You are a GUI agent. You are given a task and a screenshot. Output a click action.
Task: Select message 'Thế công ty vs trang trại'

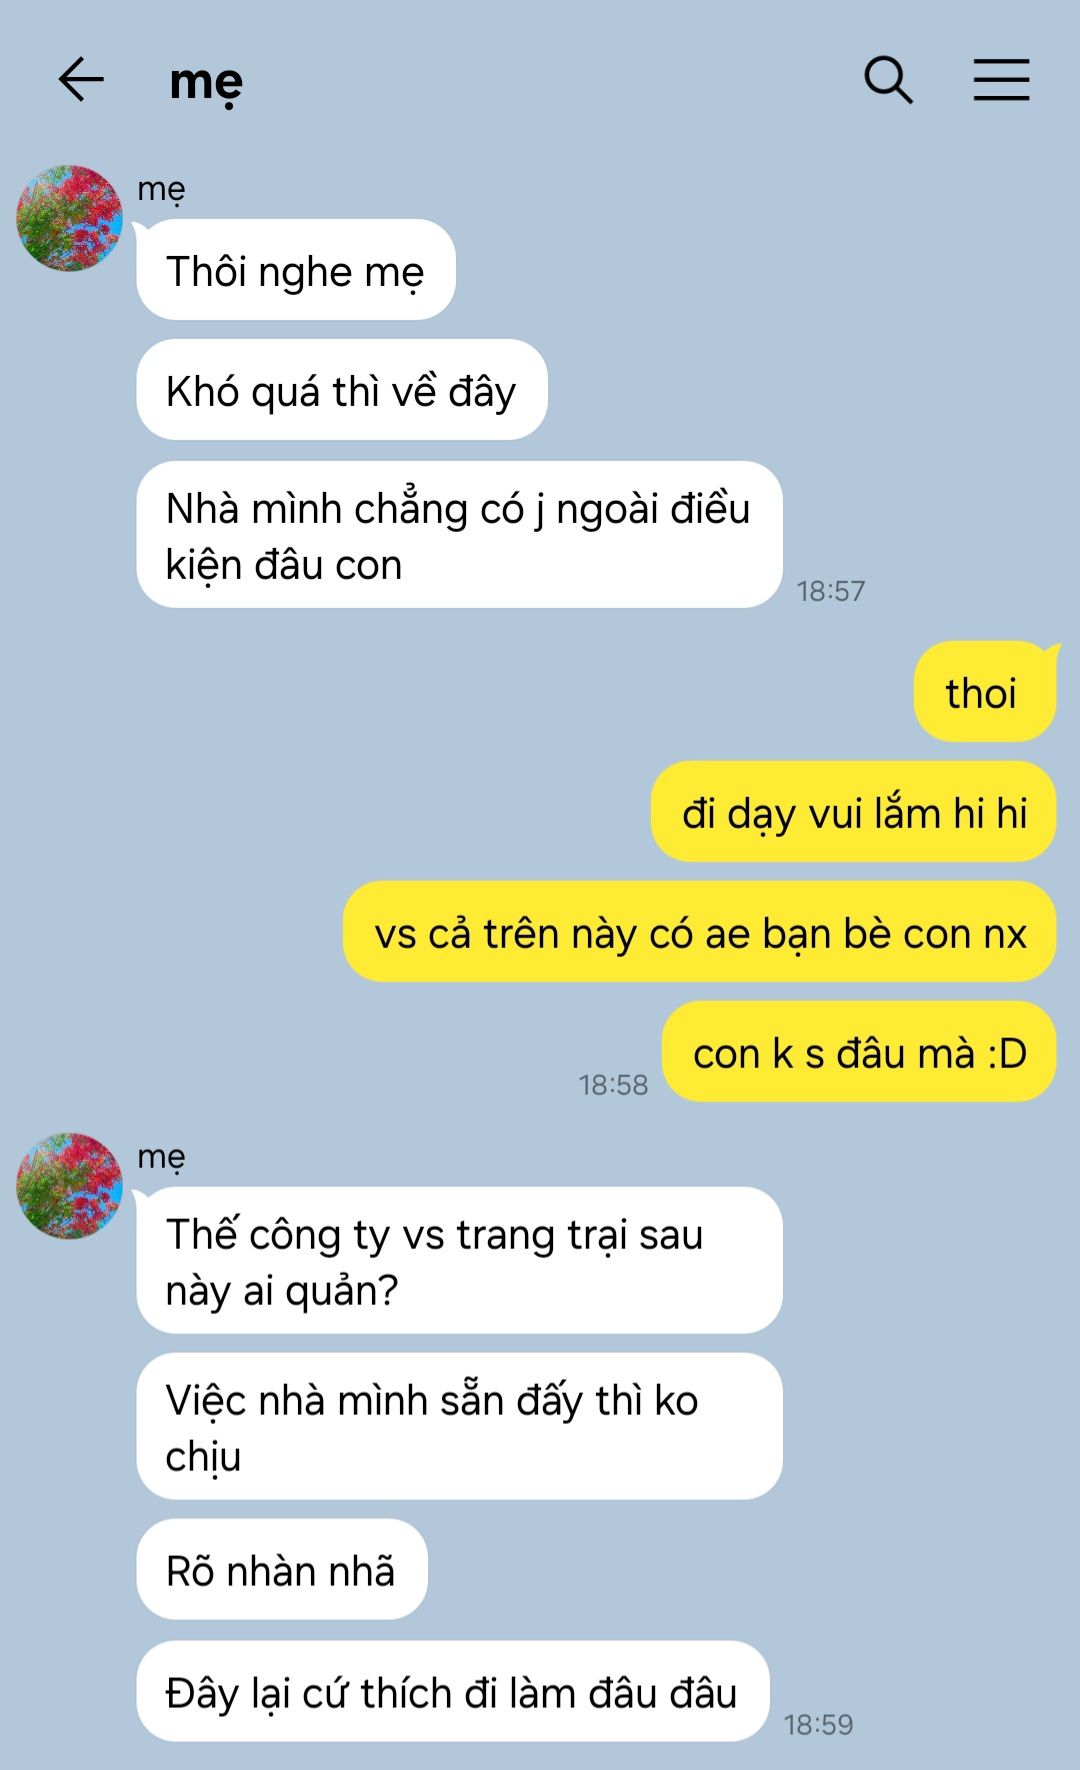coord(459,1261)
